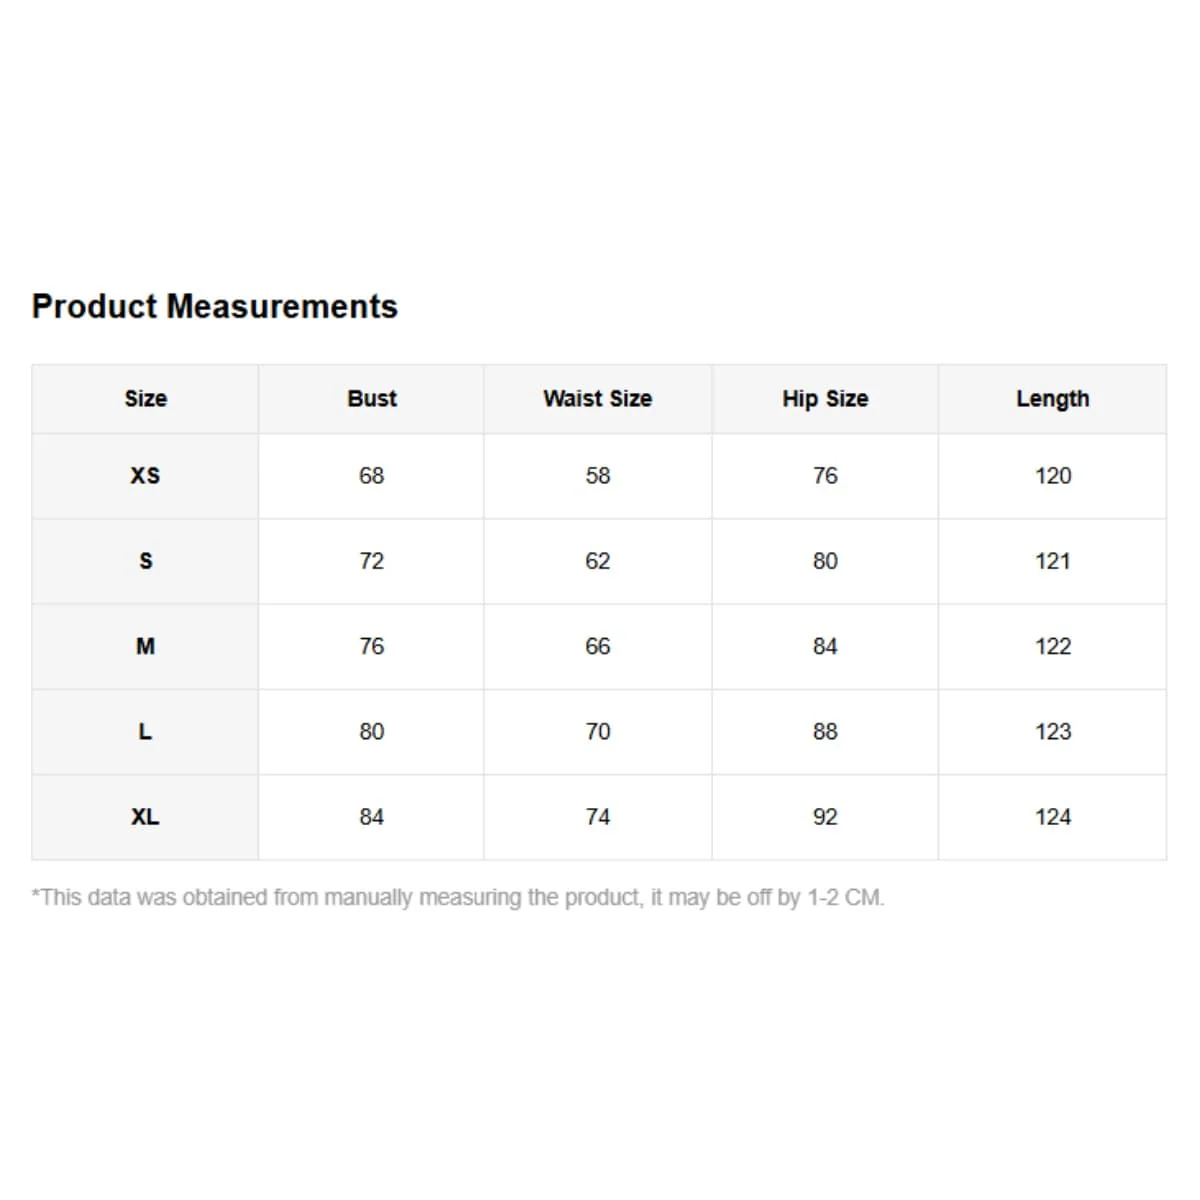Click the L waist value 70
The height and width of the screenshot is (1200, 1200).
click(598, 732)
